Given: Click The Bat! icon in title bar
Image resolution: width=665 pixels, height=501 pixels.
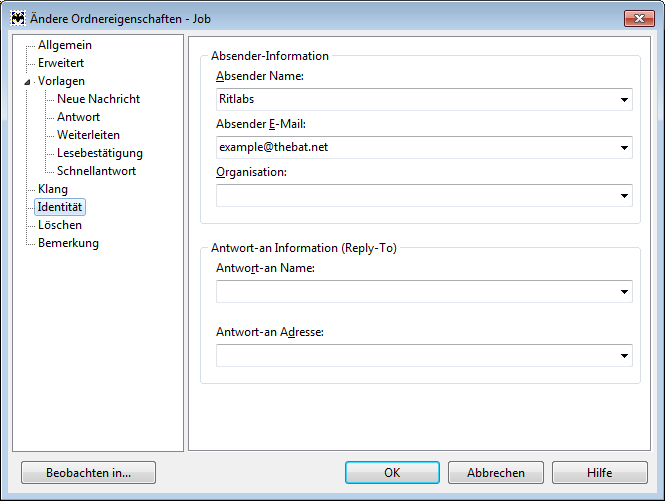Looking at the screenshot, I should [x=18, y=19].
